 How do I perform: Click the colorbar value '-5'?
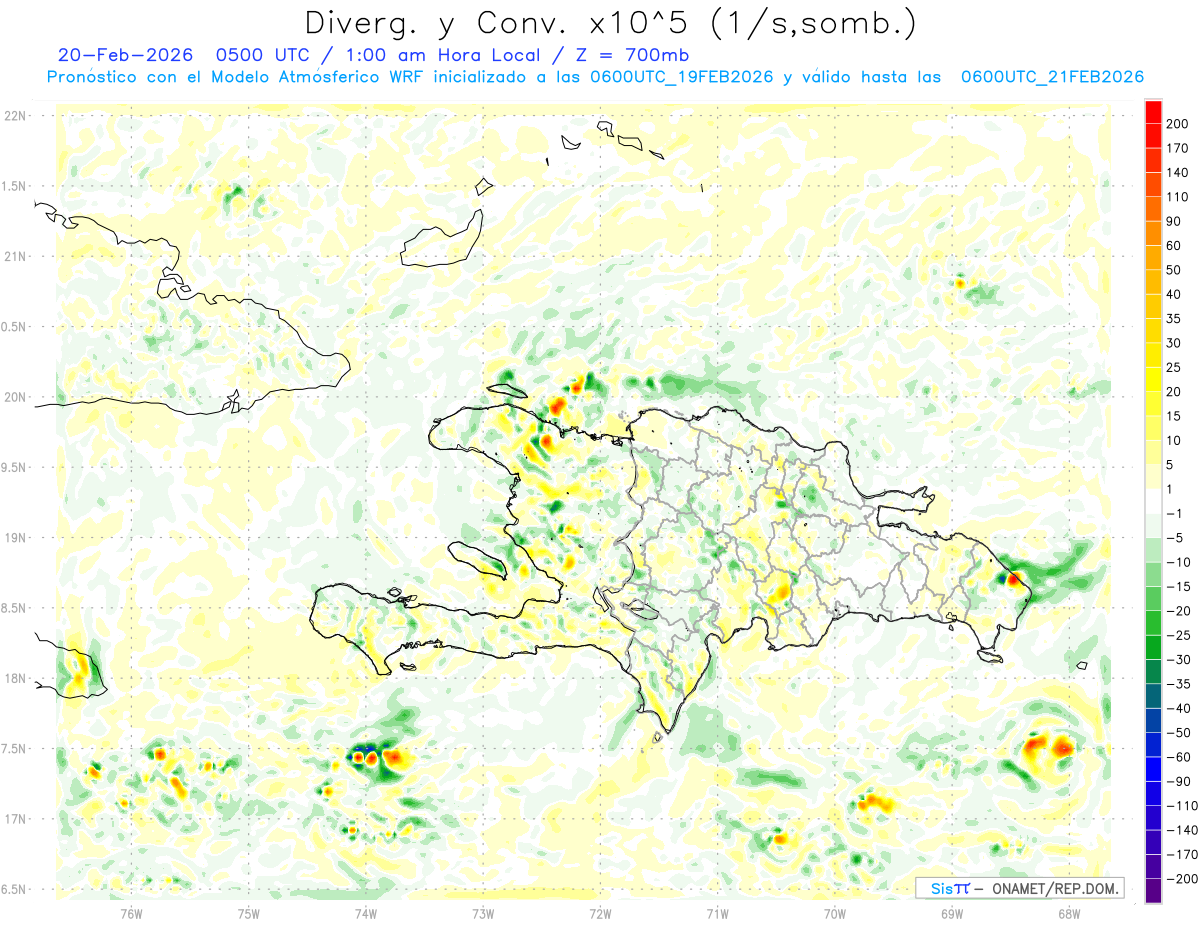click(x=1176, y=538)
